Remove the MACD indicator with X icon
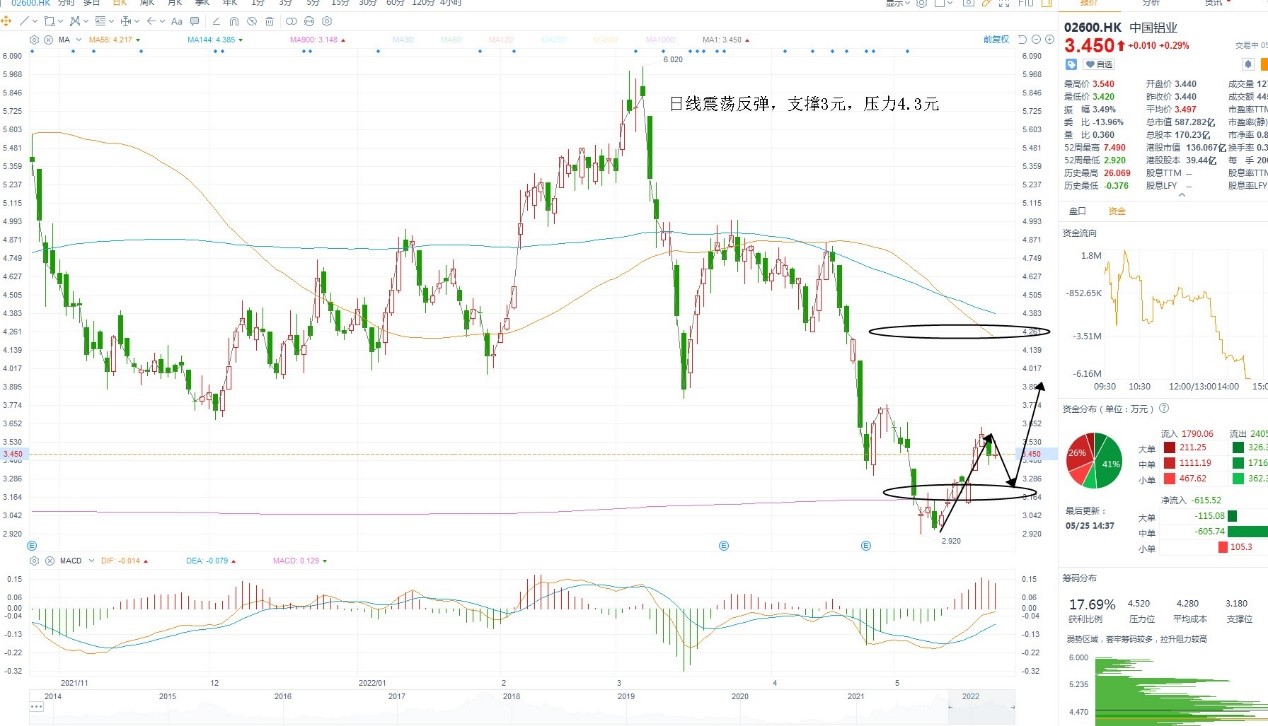This screenshot has width=1268, height=726. point(50,561)
